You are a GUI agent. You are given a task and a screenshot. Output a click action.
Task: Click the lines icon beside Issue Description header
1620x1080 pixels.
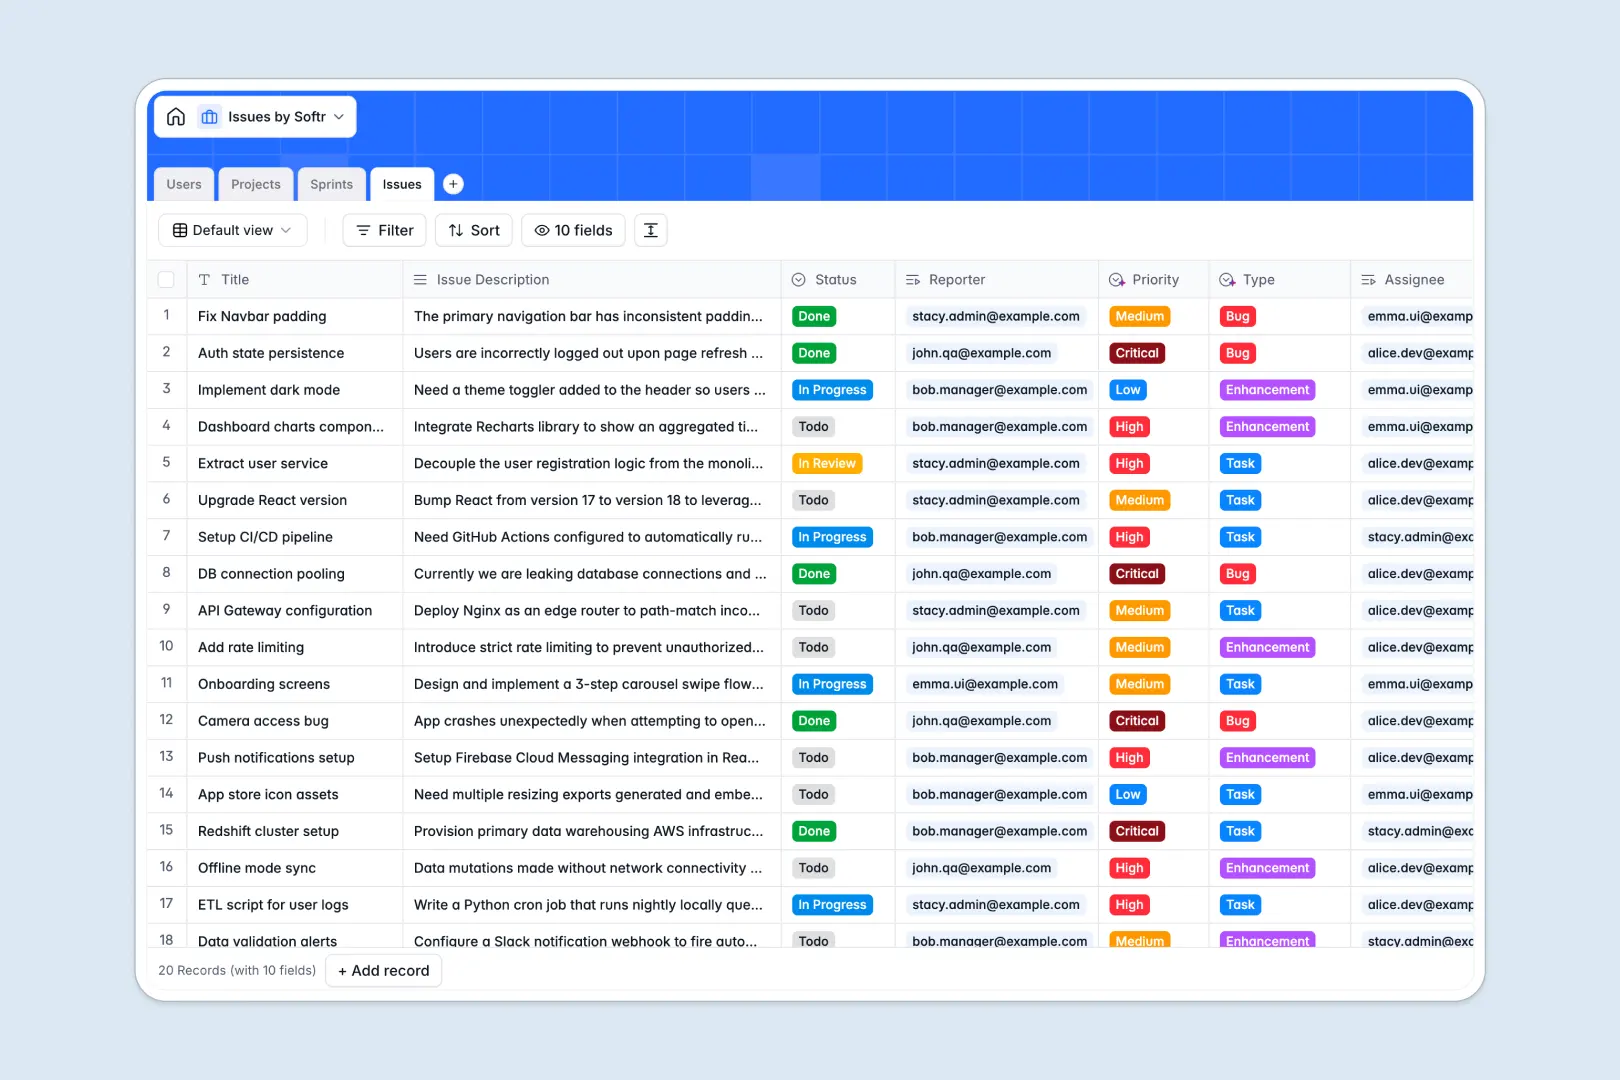[x=421, y=279]
